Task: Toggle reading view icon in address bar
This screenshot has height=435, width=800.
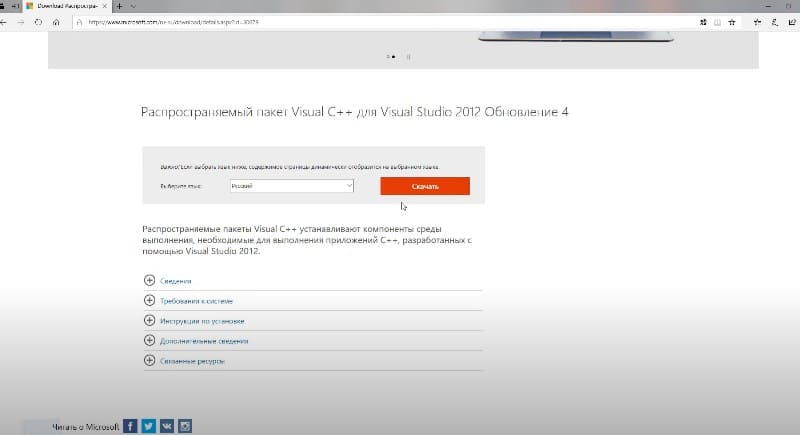Action: (717, 22)
